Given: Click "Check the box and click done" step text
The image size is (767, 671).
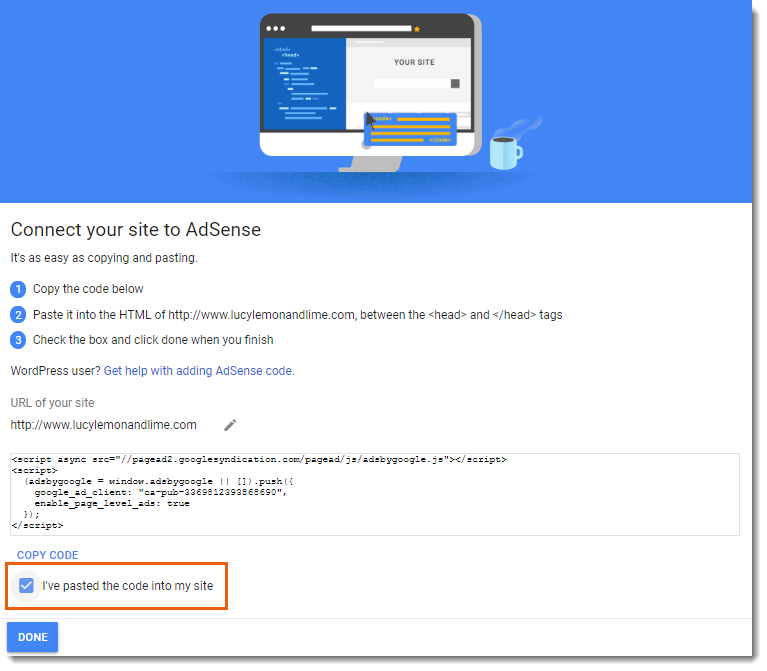Looking at the screenshot, I should pos(153,340).
